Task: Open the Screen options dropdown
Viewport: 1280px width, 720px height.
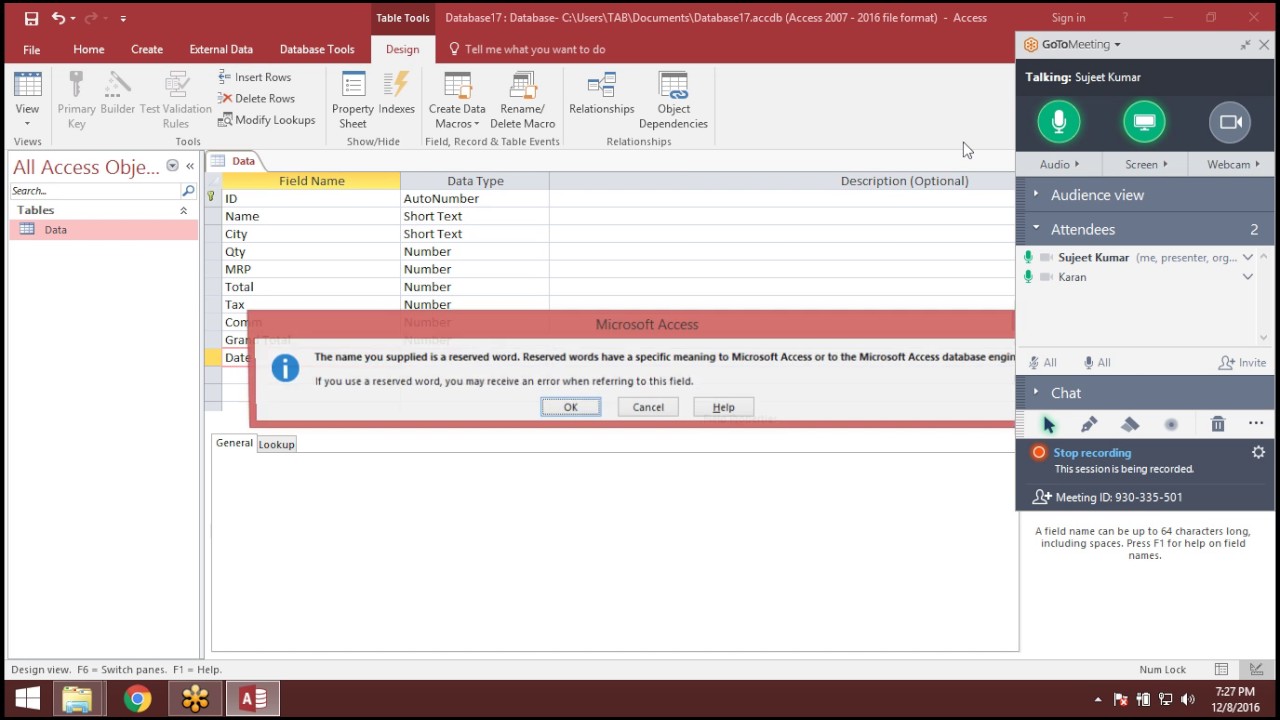Action: (x=1146, y=164)
